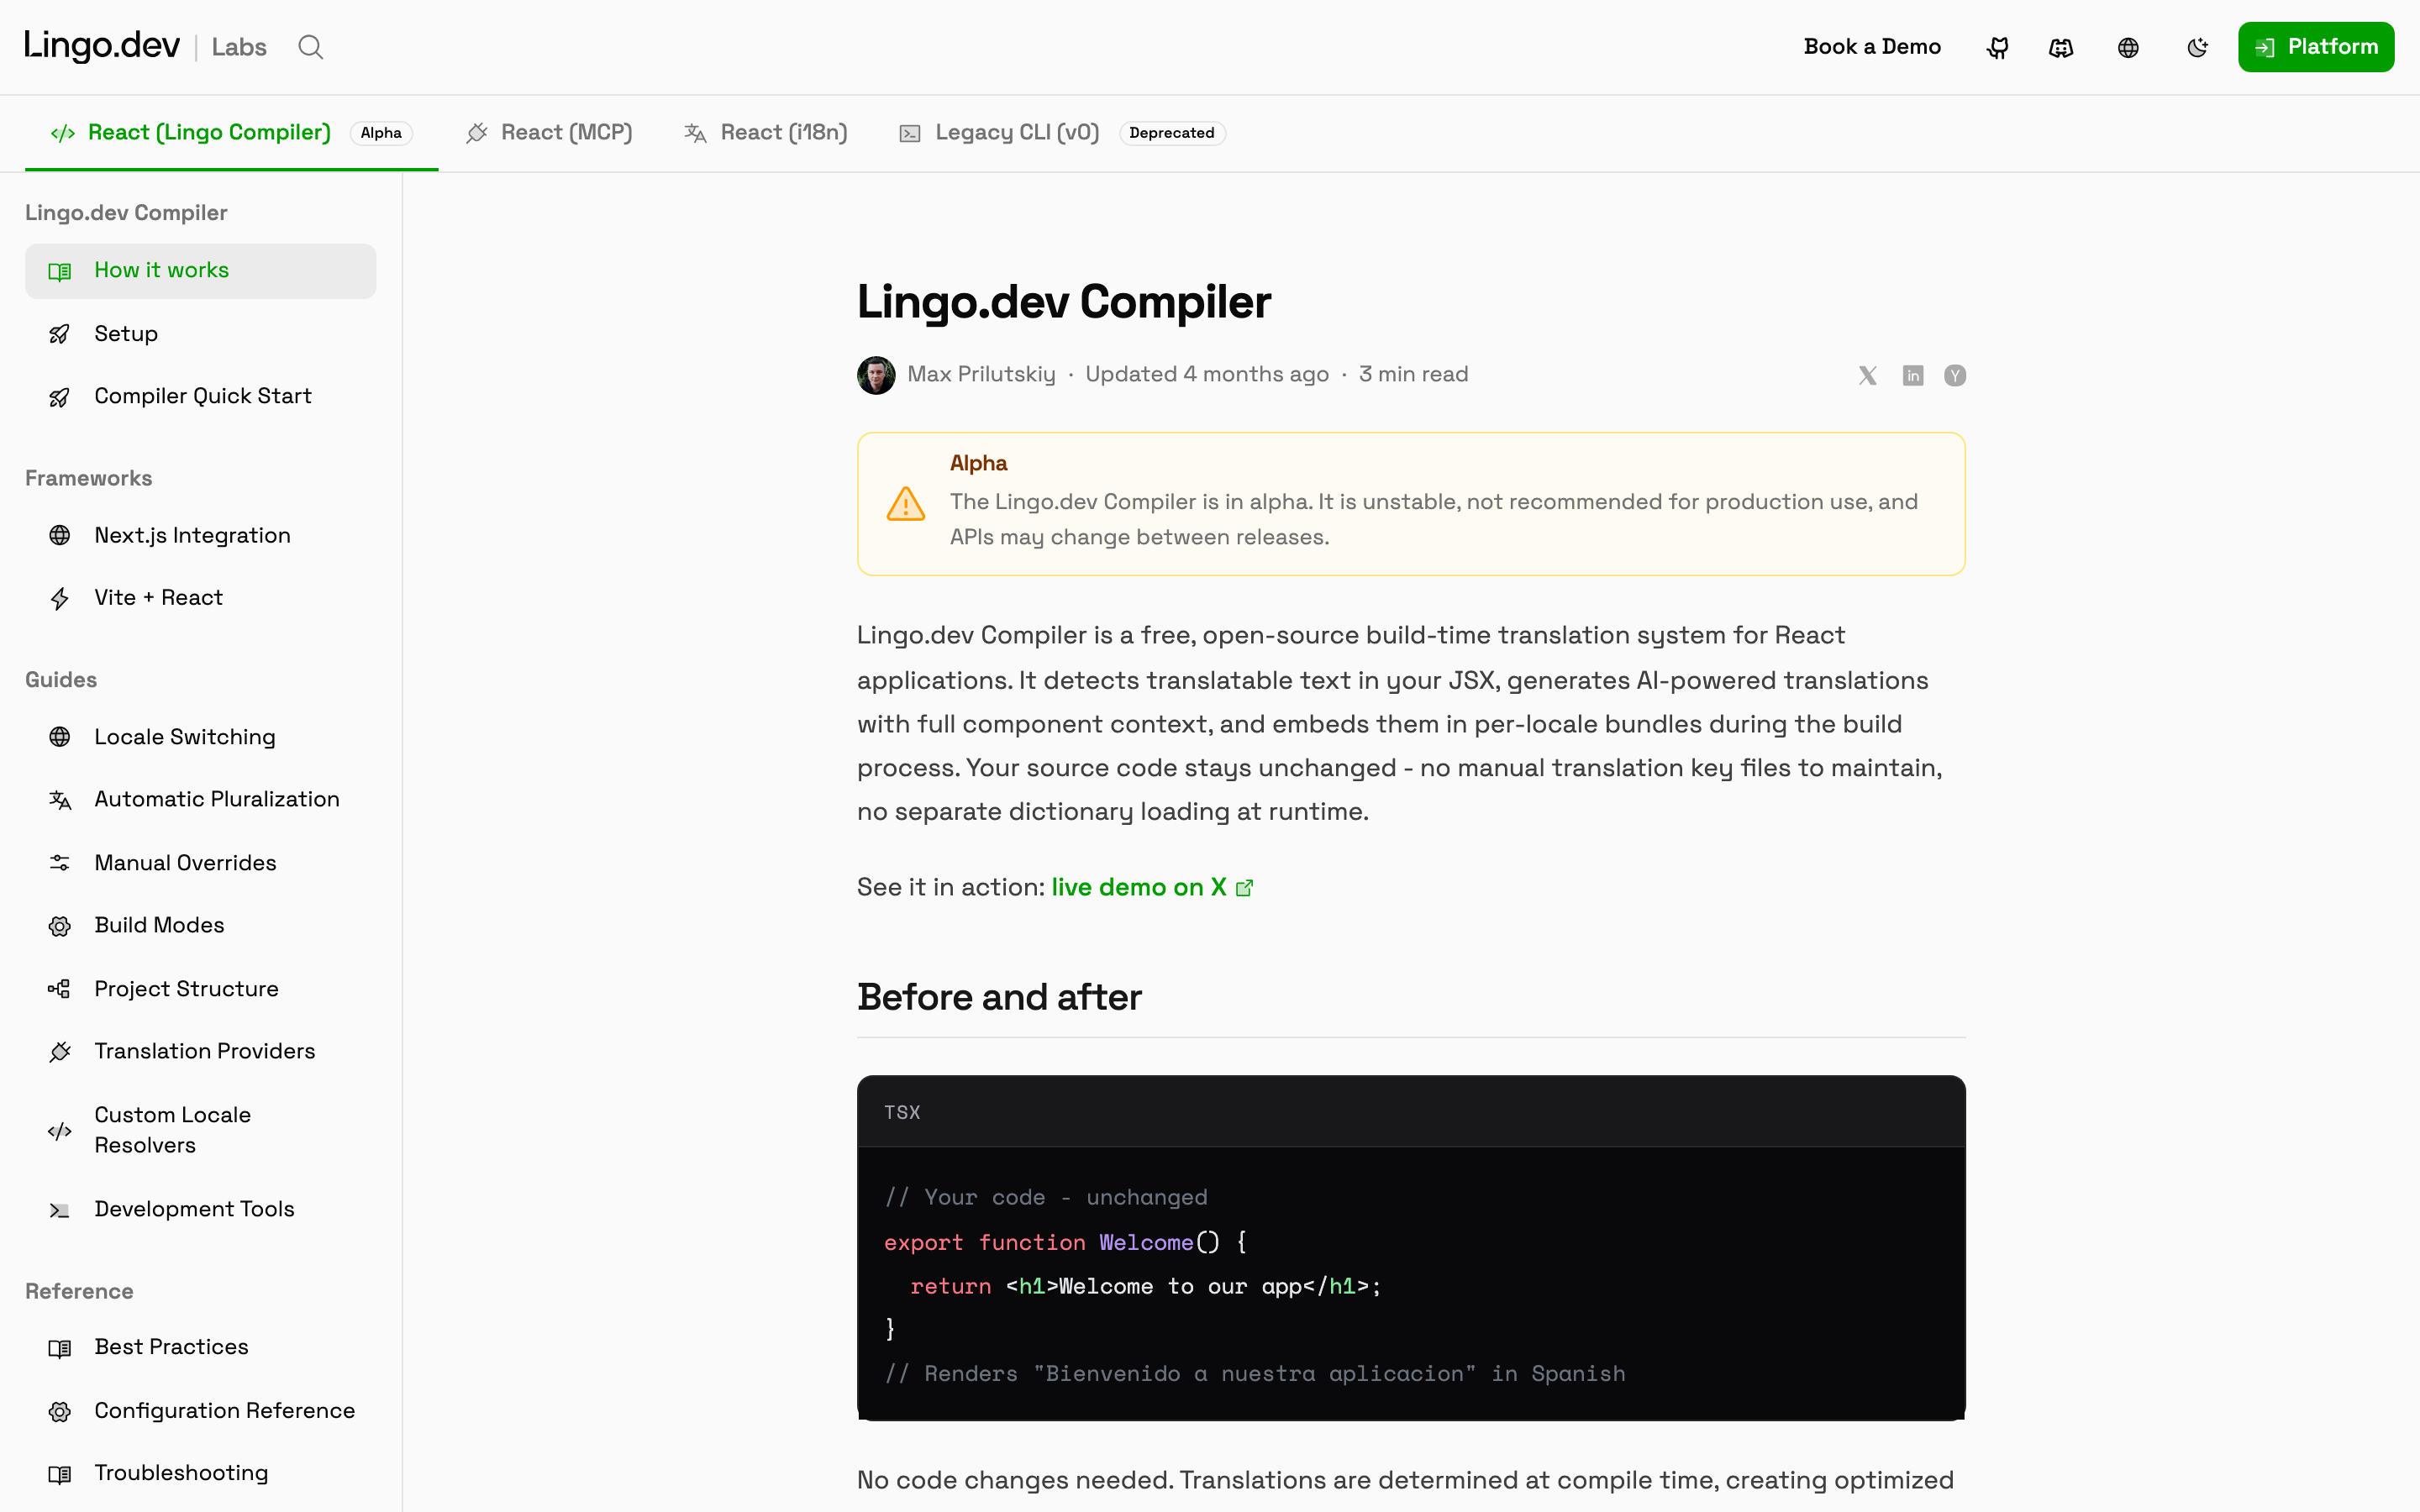The image size is (2420, 1512).
Task: Open Manual Overrides guide
Action: (200, 863)
